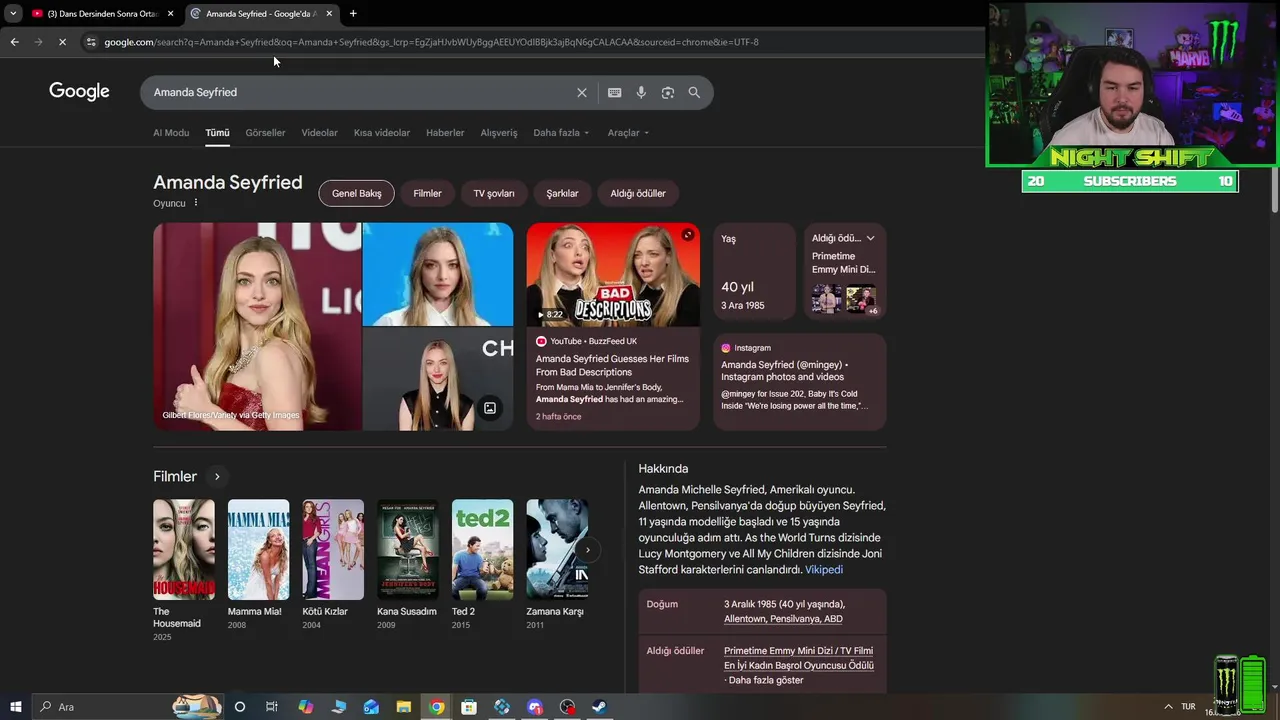Open The Housemaid movie poster
Image resolution: width=1280 pixels, height=720 pixels.
point(184,549)
